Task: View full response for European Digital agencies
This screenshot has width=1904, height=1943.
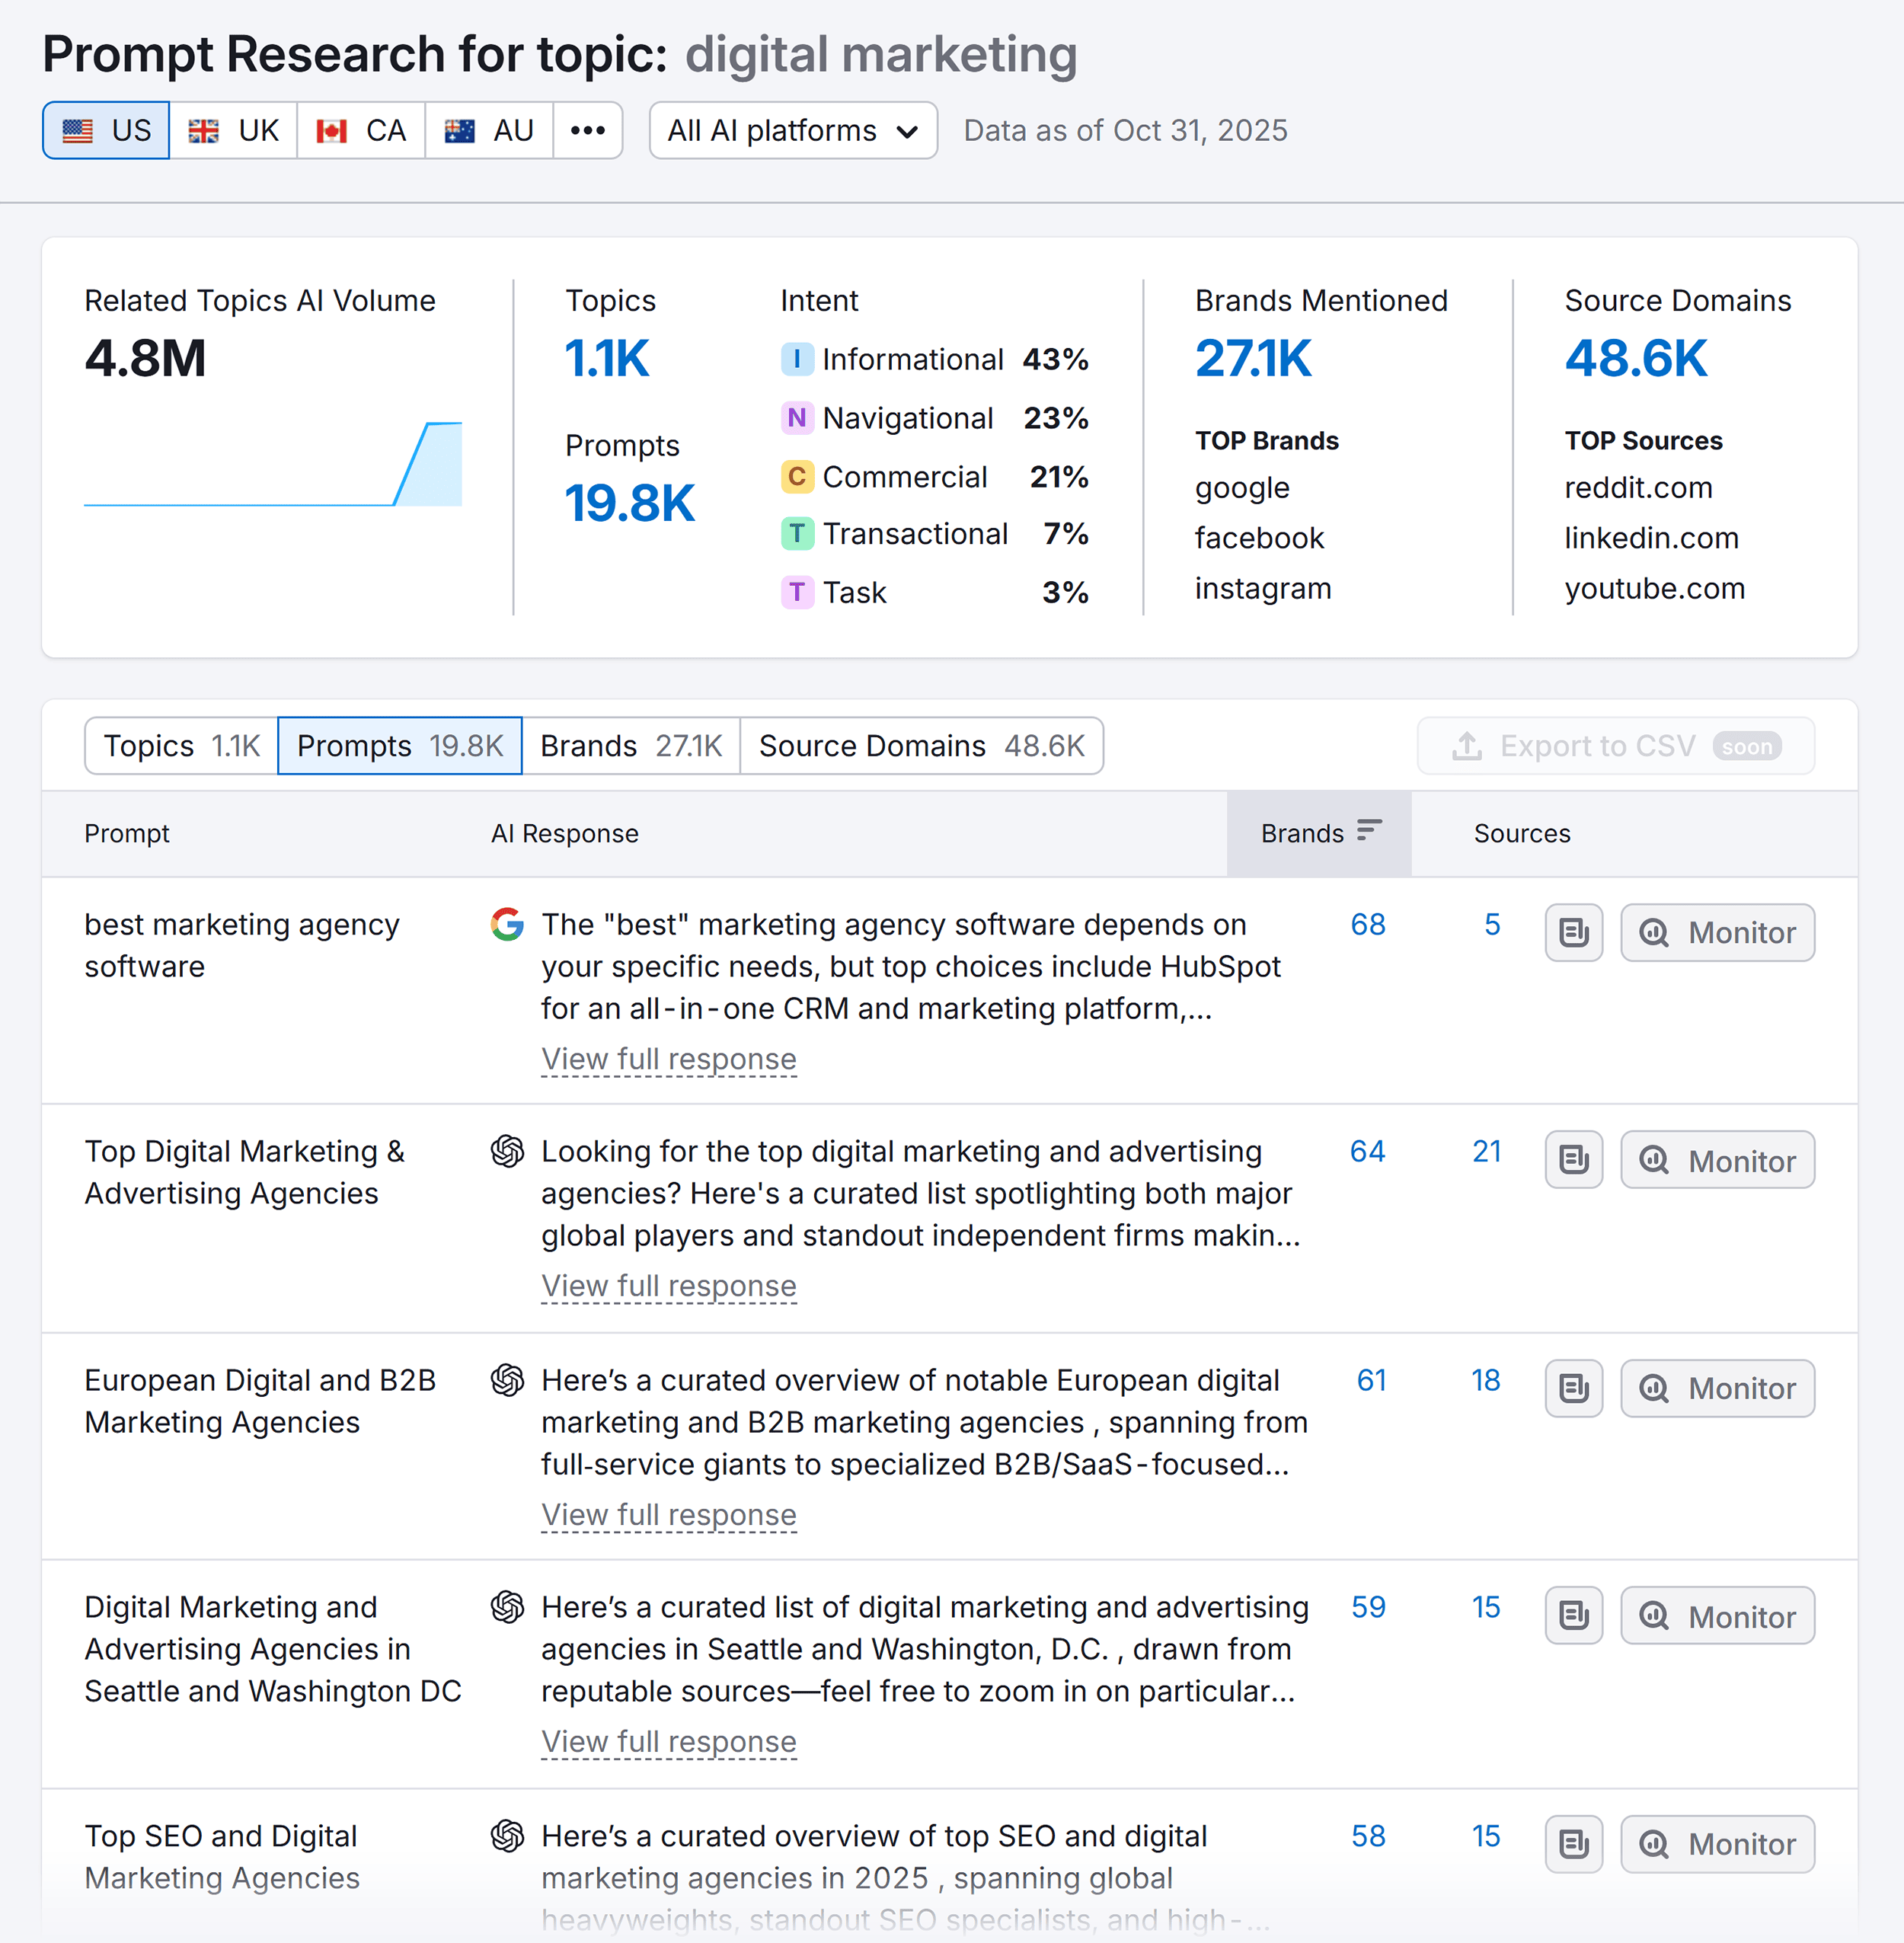Action: (x=668, y=1514)
